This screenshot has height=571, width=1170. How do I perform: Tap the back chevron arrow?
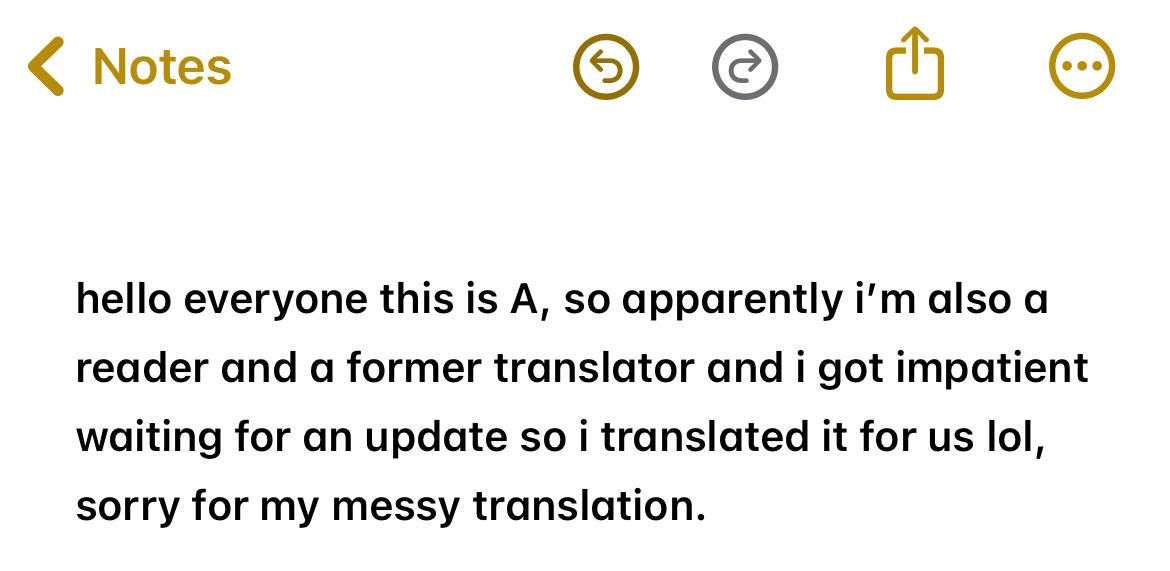(x=46, y=66)
